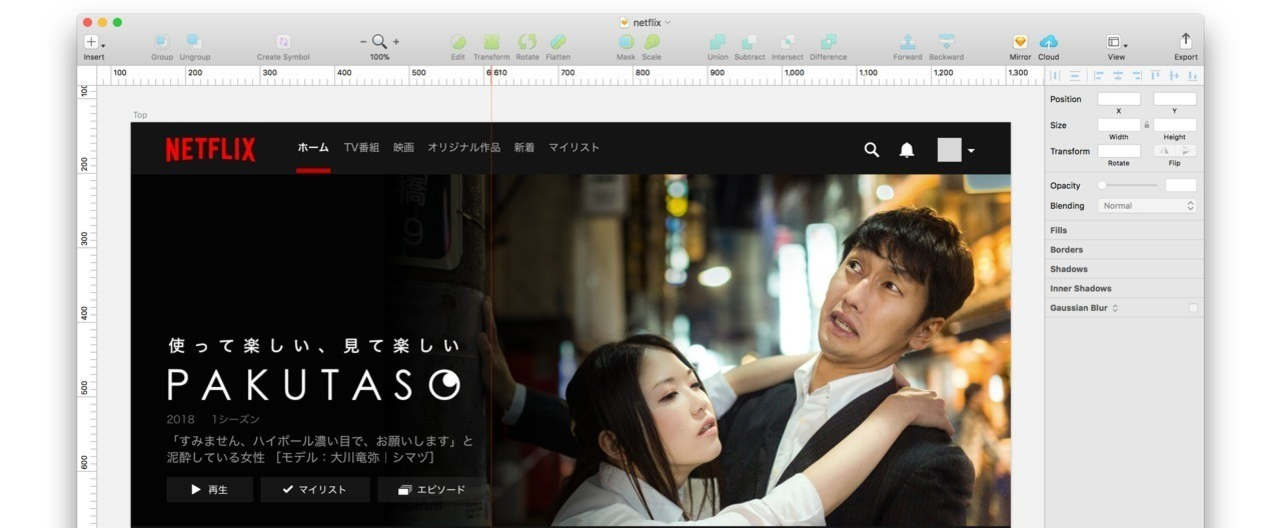1280x528 pixels.
Task: Select the ホーム nav item
Action: [x=313, y=147]
